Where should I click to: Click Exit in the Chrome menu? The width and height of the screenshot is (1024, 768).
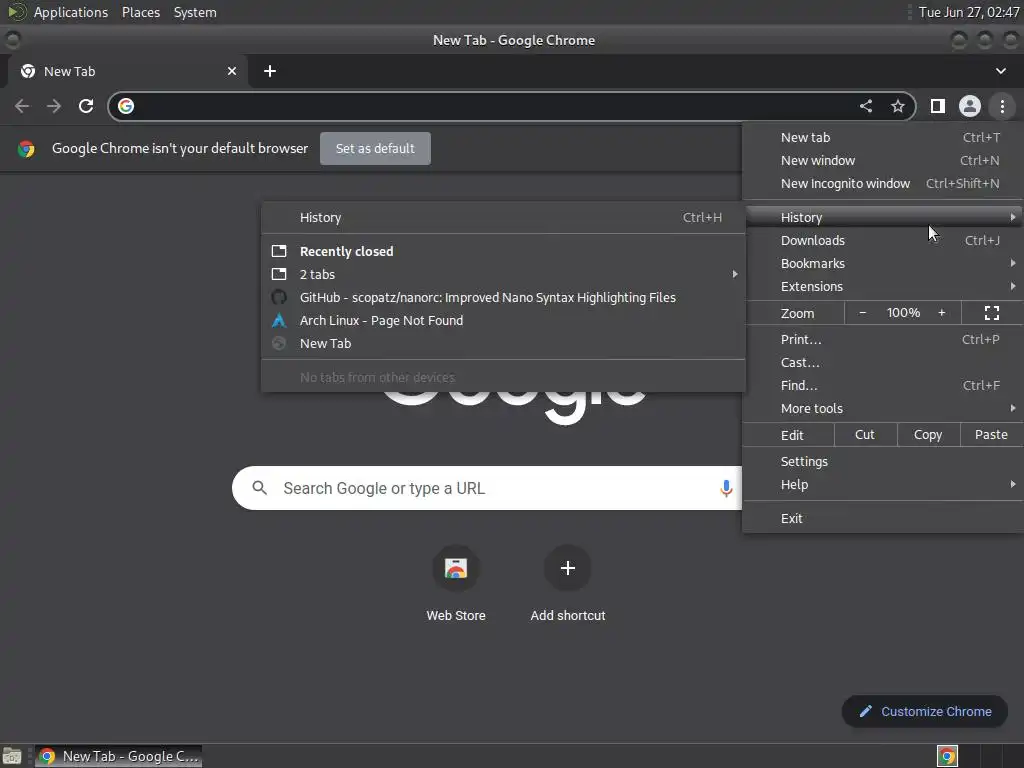point(883,519)
